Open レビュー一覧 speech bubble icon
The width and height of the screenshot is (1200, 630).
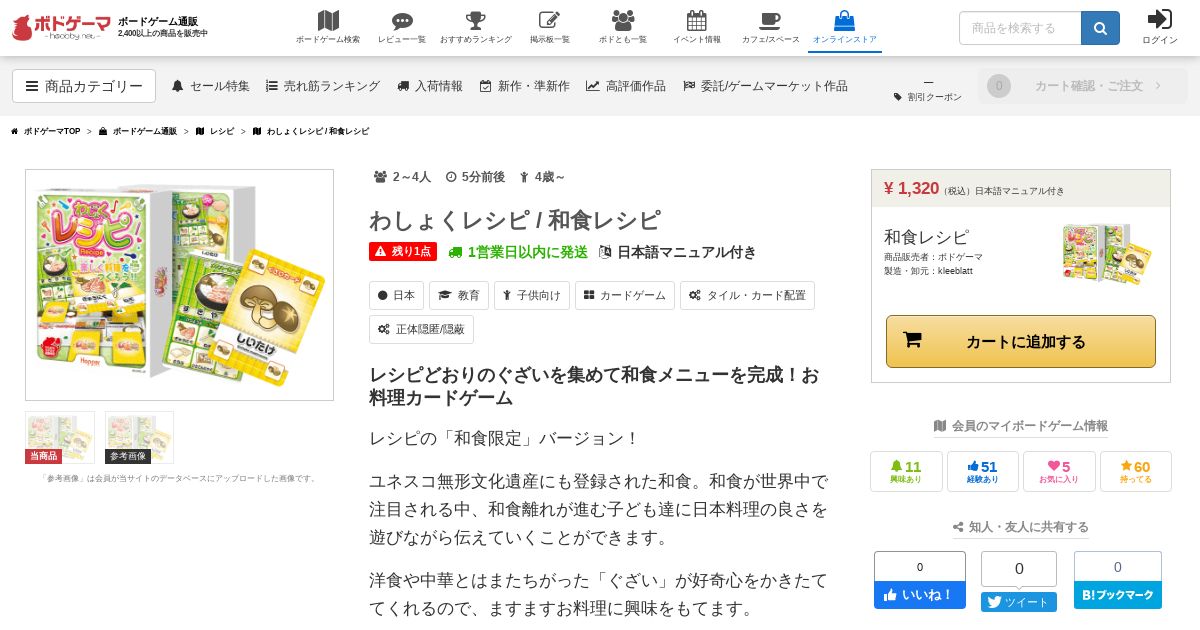[x=402, y=27]
